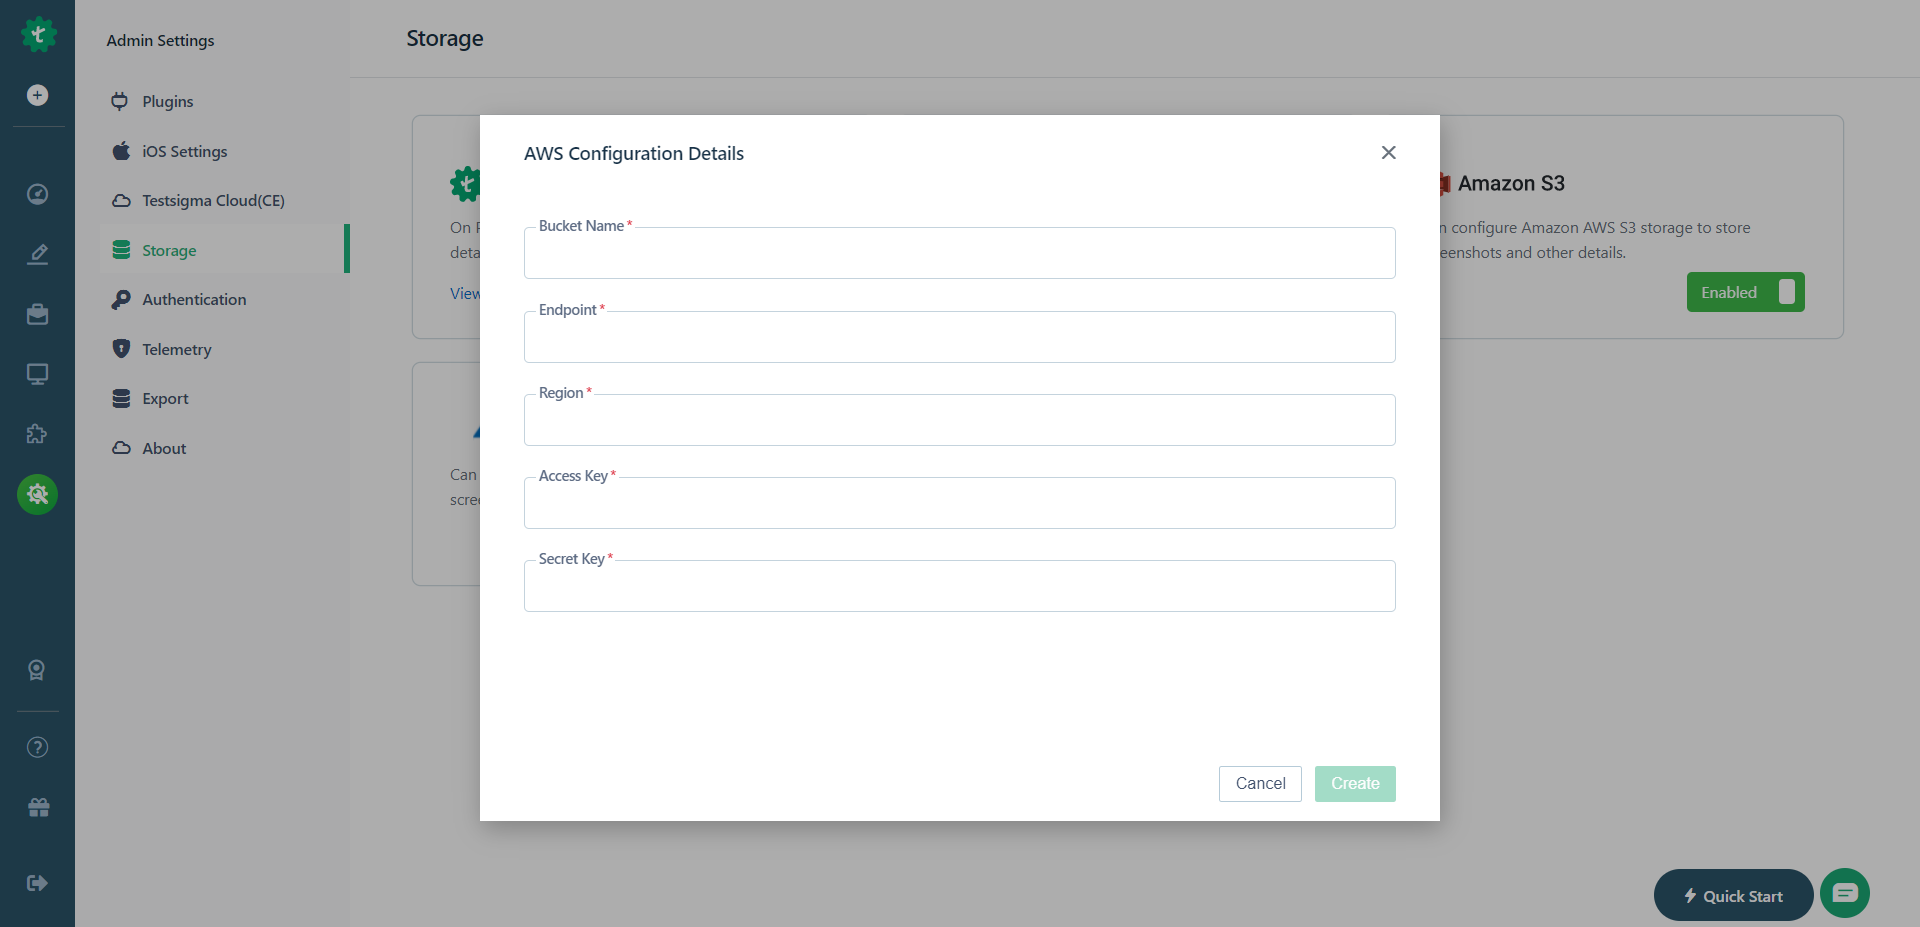This screenshot has width=1920, height=927.
Task: Focus the Region input field
Action: point(960,420)
